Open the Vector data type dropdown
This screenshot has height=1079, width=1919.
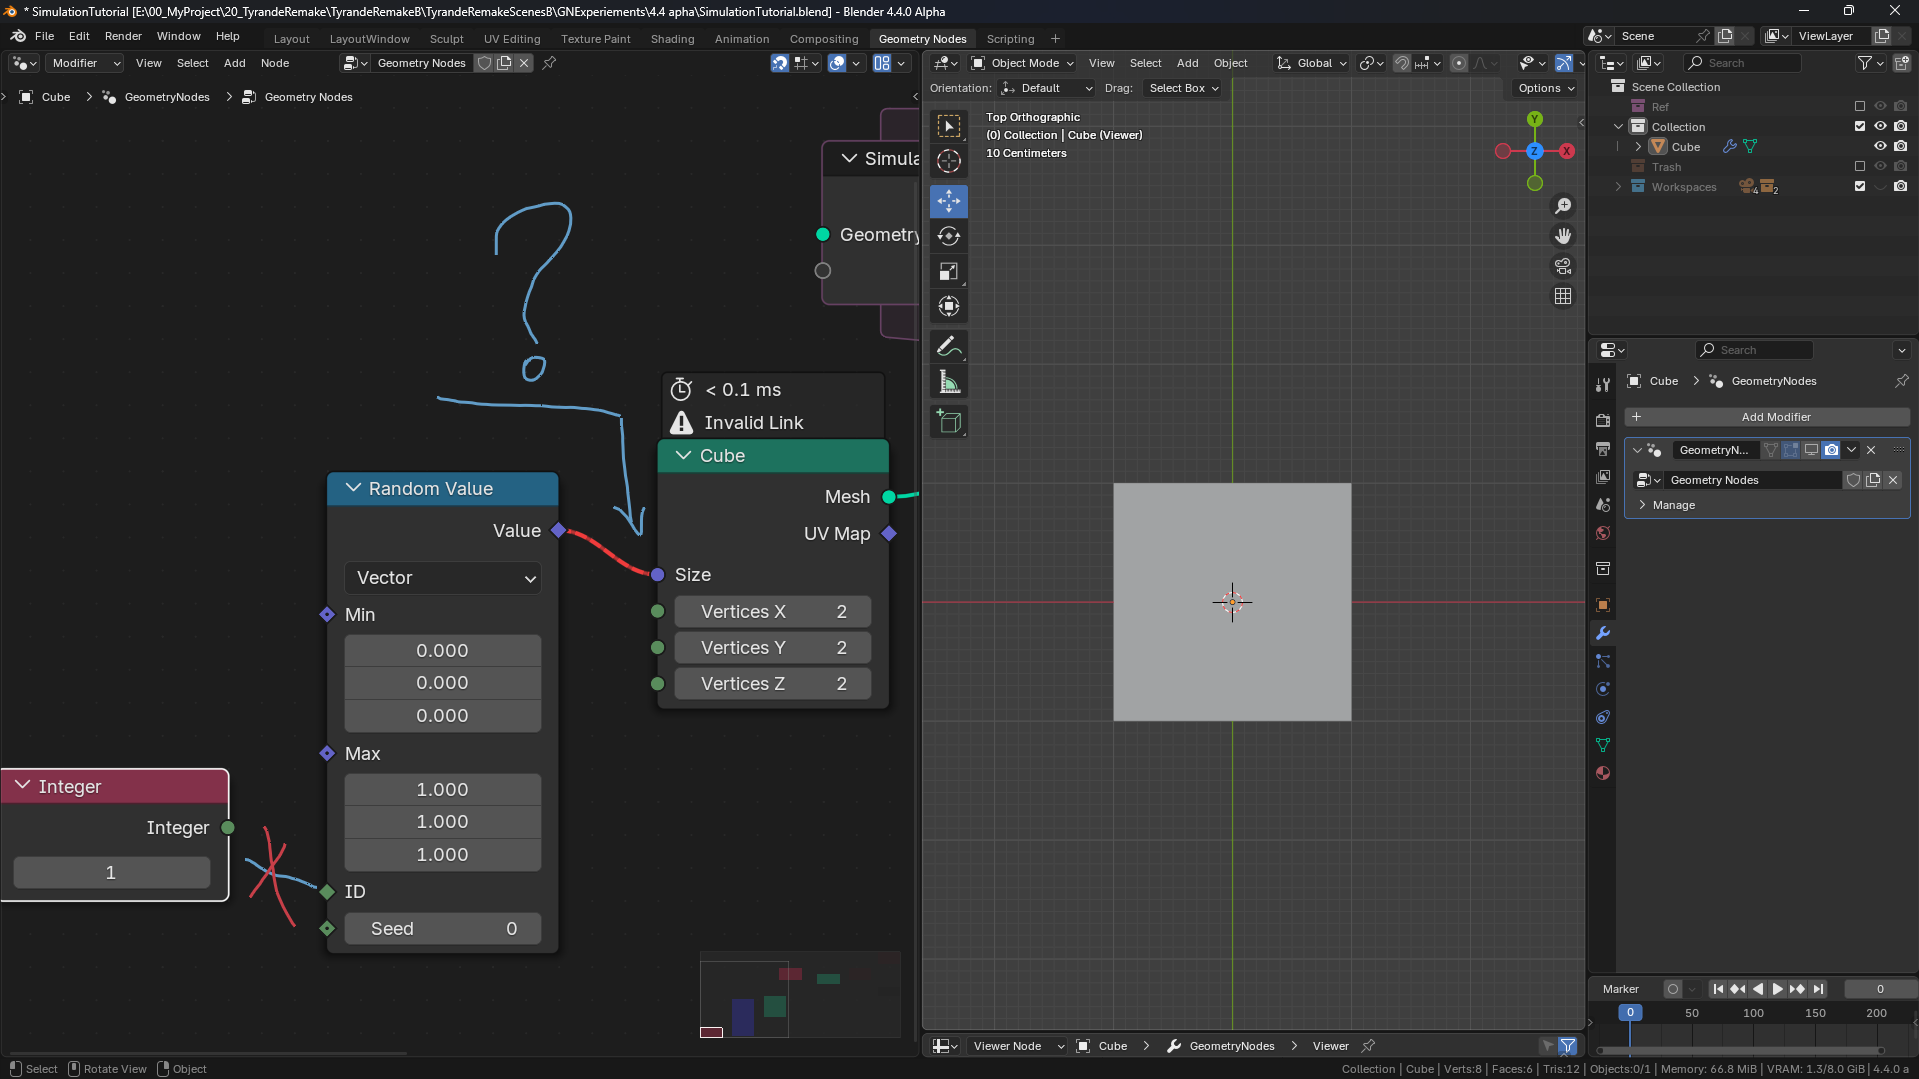coord(443,578)
